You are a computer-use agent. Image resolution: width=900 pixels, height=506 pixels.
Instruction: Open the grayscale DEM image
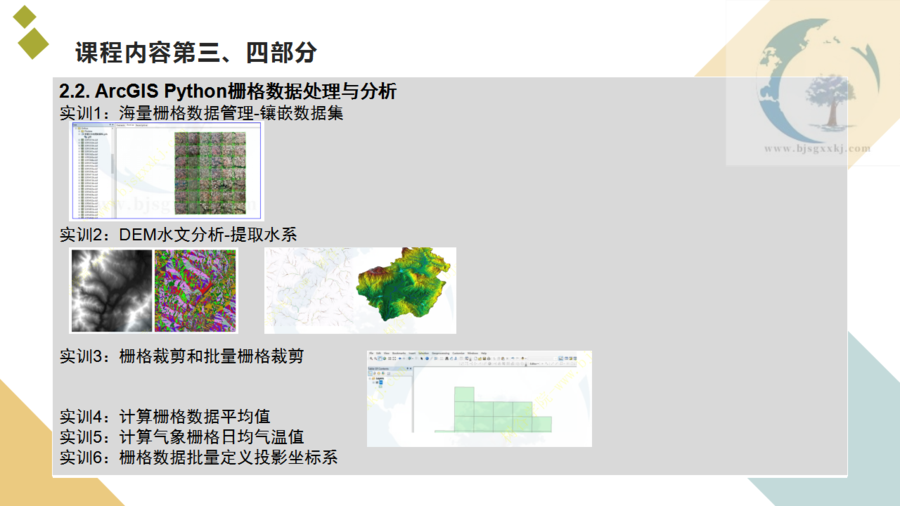tap(112, 290)
